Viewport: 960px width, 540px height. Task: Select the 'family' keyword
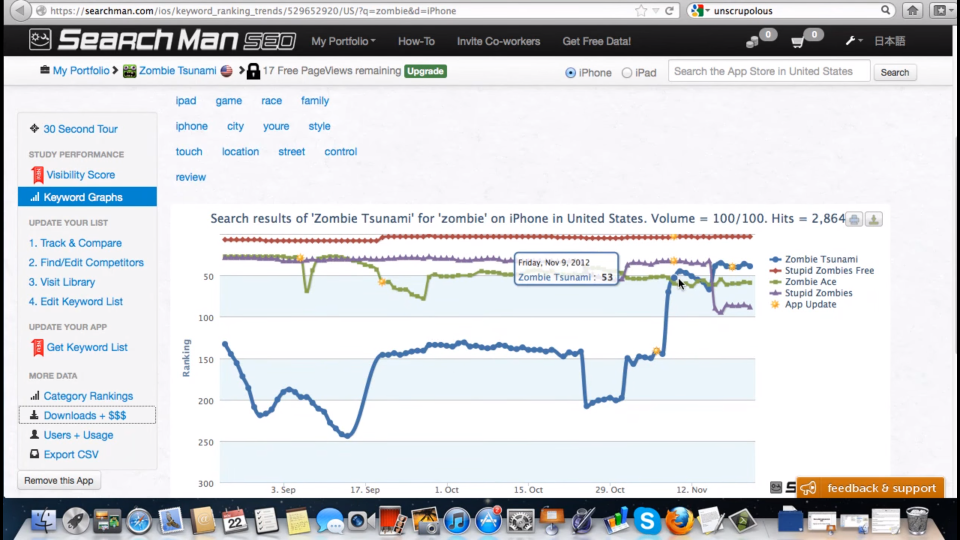point(315,100)
